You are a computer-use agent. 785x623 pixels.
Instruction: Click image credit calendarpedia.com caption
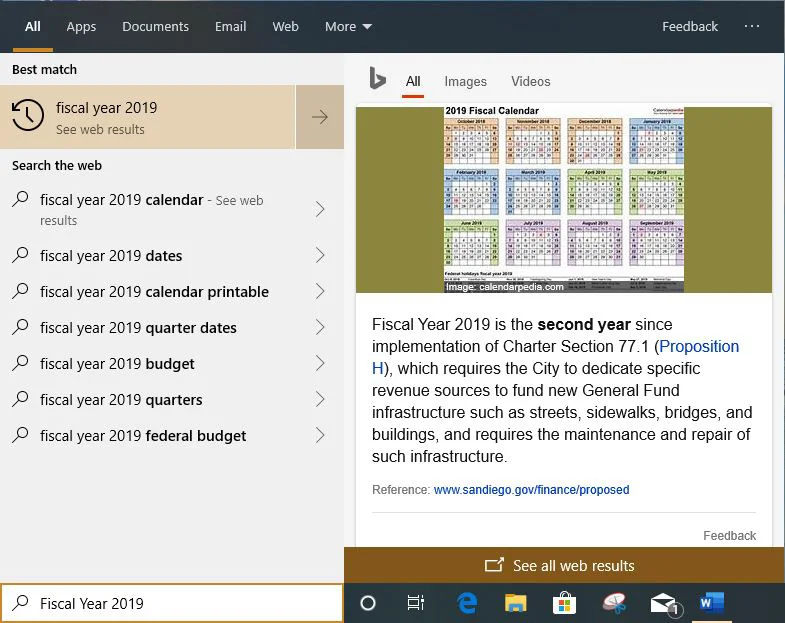(505, 287)
